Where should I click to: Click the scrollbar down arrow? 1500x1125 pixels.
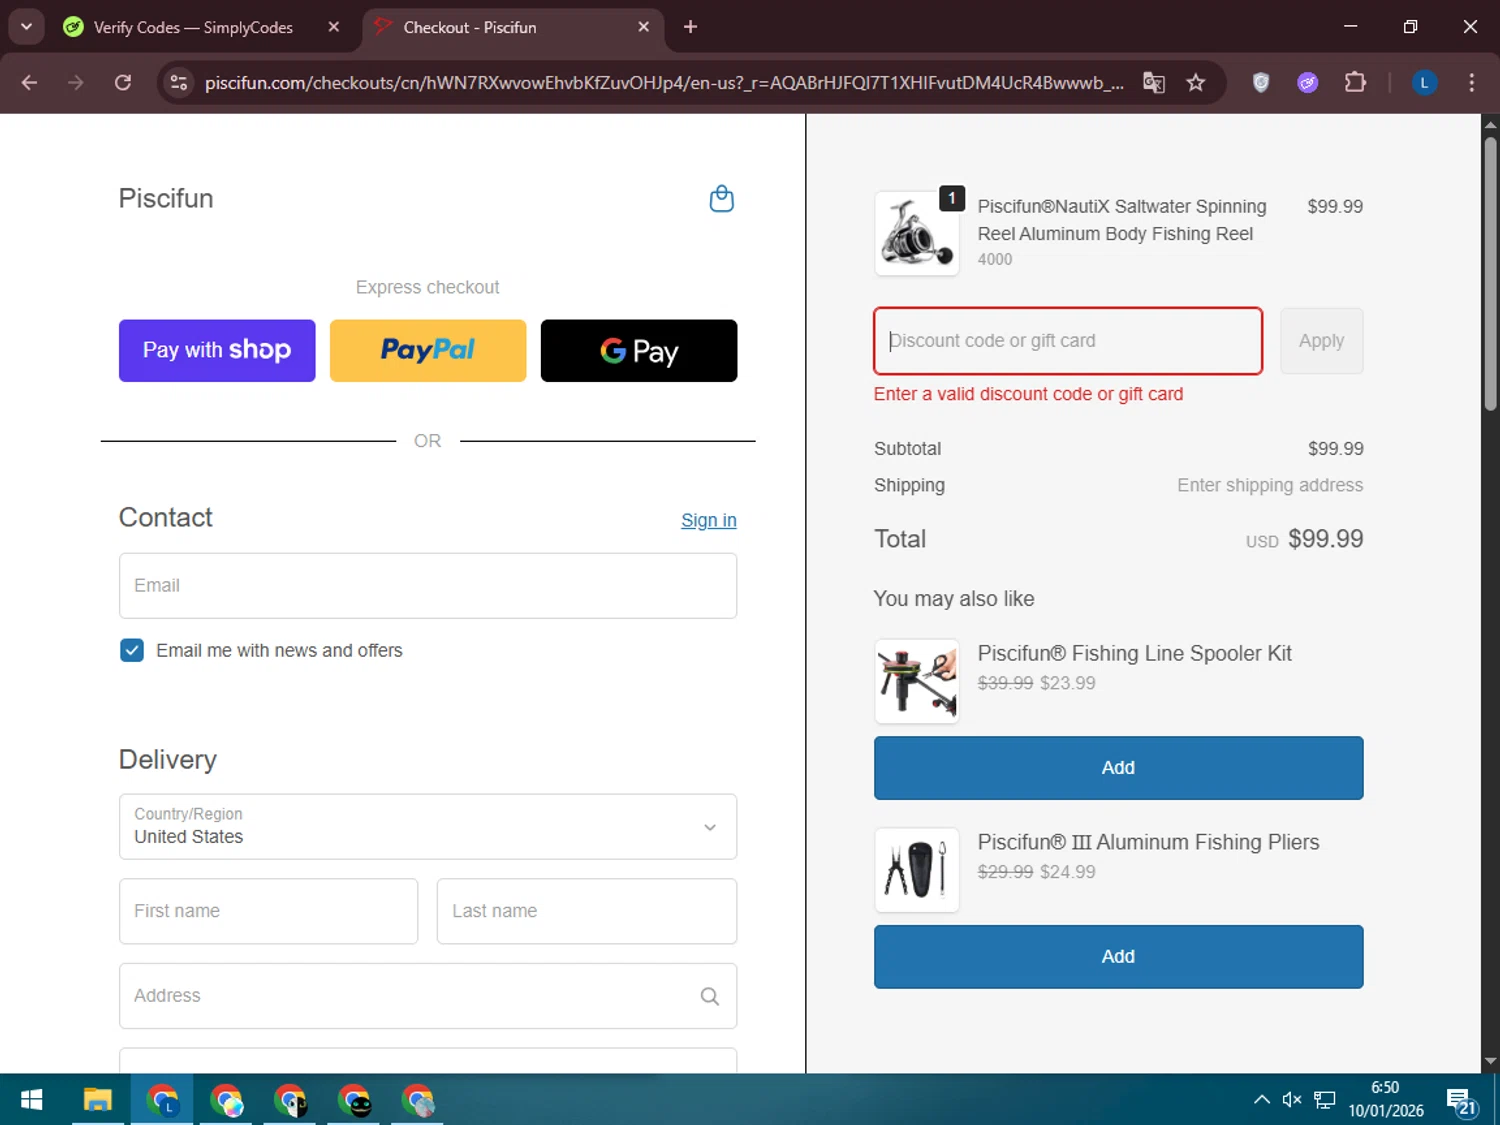click(x=1490, y=1061)
